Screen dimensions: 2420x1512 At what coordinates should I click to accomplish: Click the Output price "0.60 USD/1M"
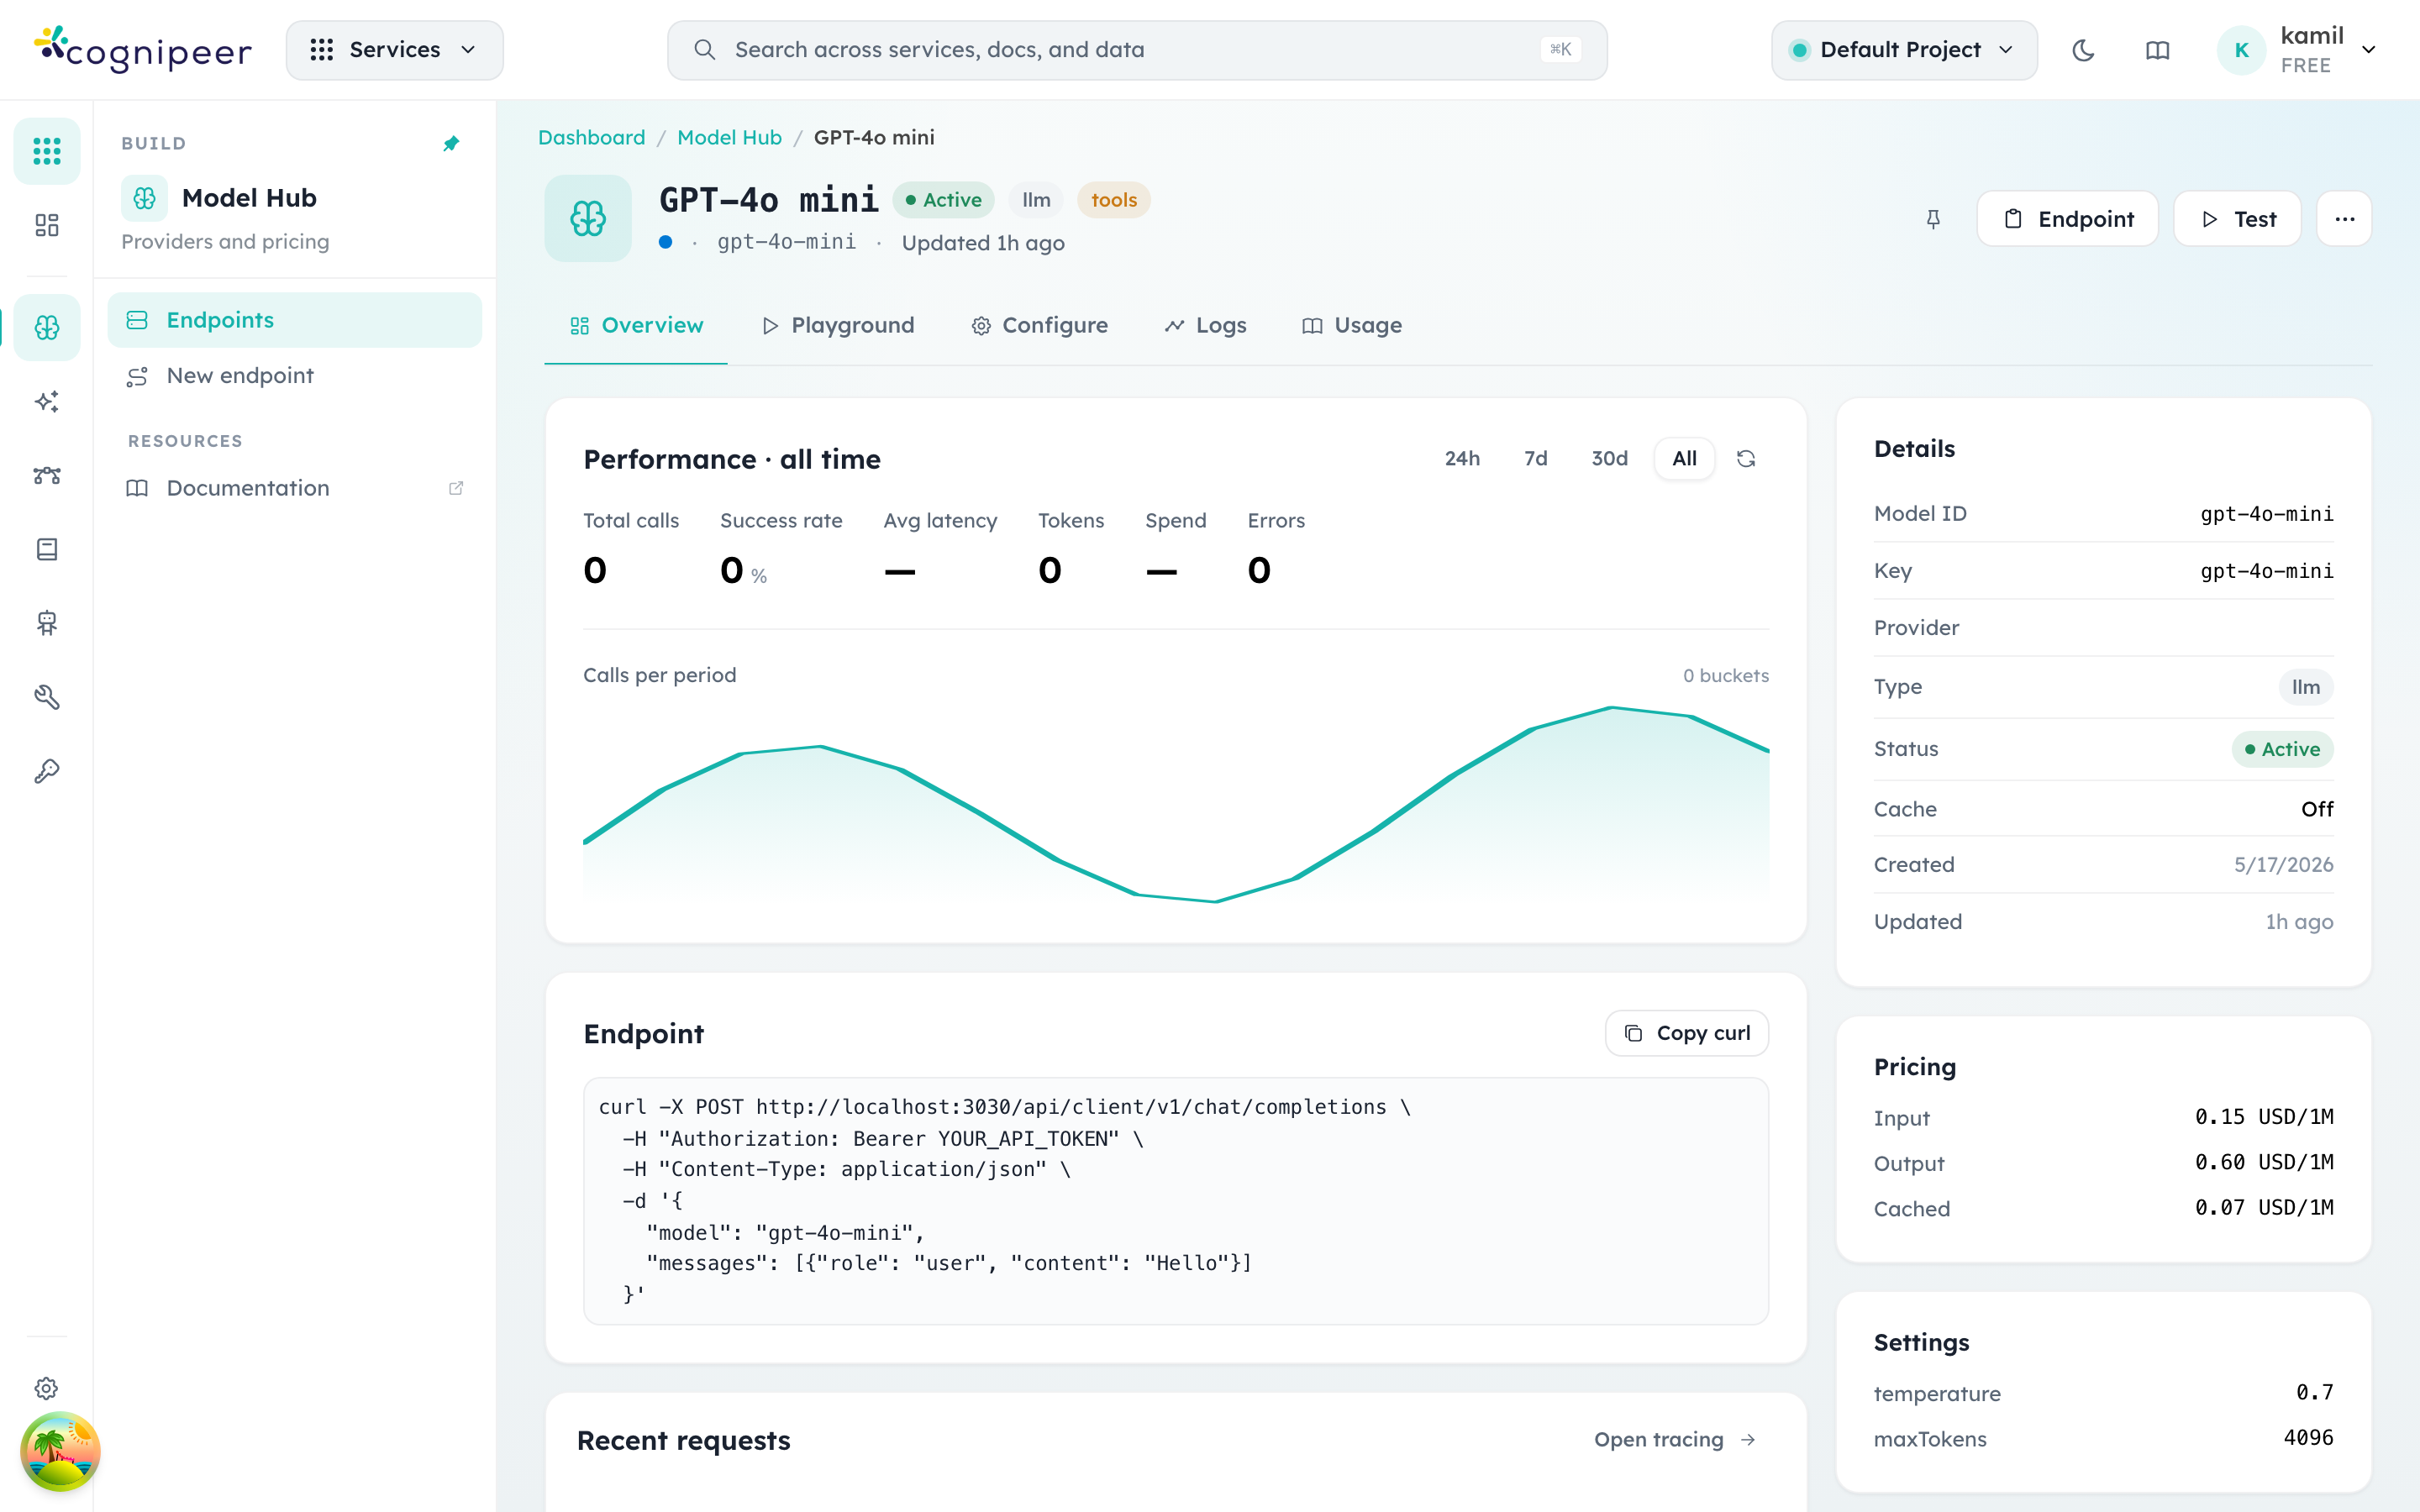coord(2264,1163)
